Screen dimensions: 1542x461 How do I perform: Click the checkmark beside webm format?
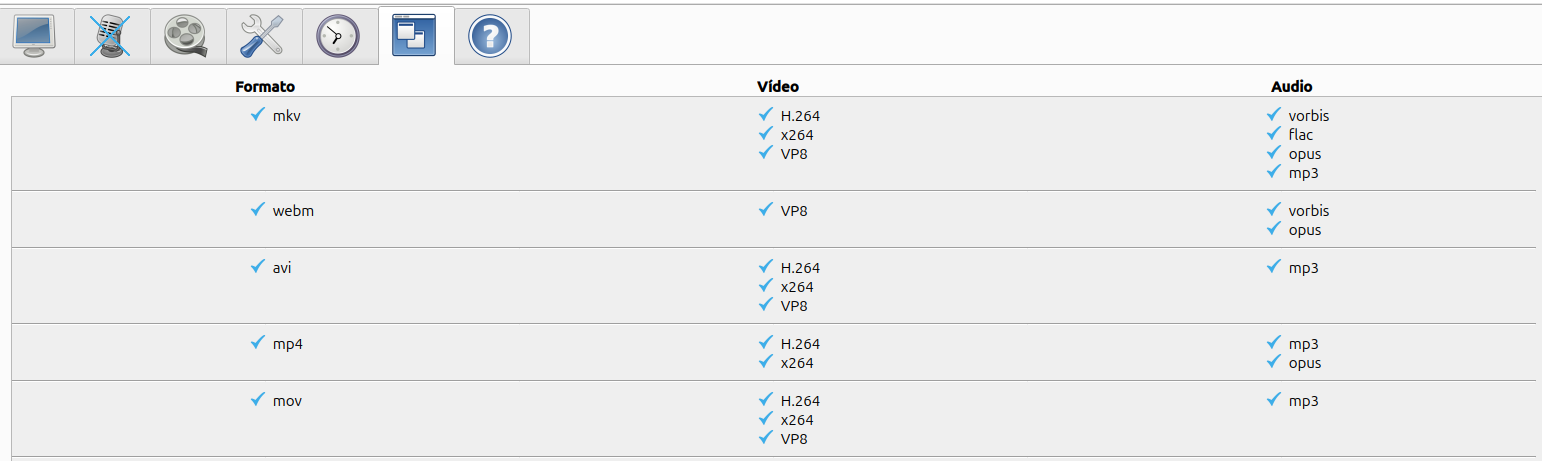[x=258, y=210]
